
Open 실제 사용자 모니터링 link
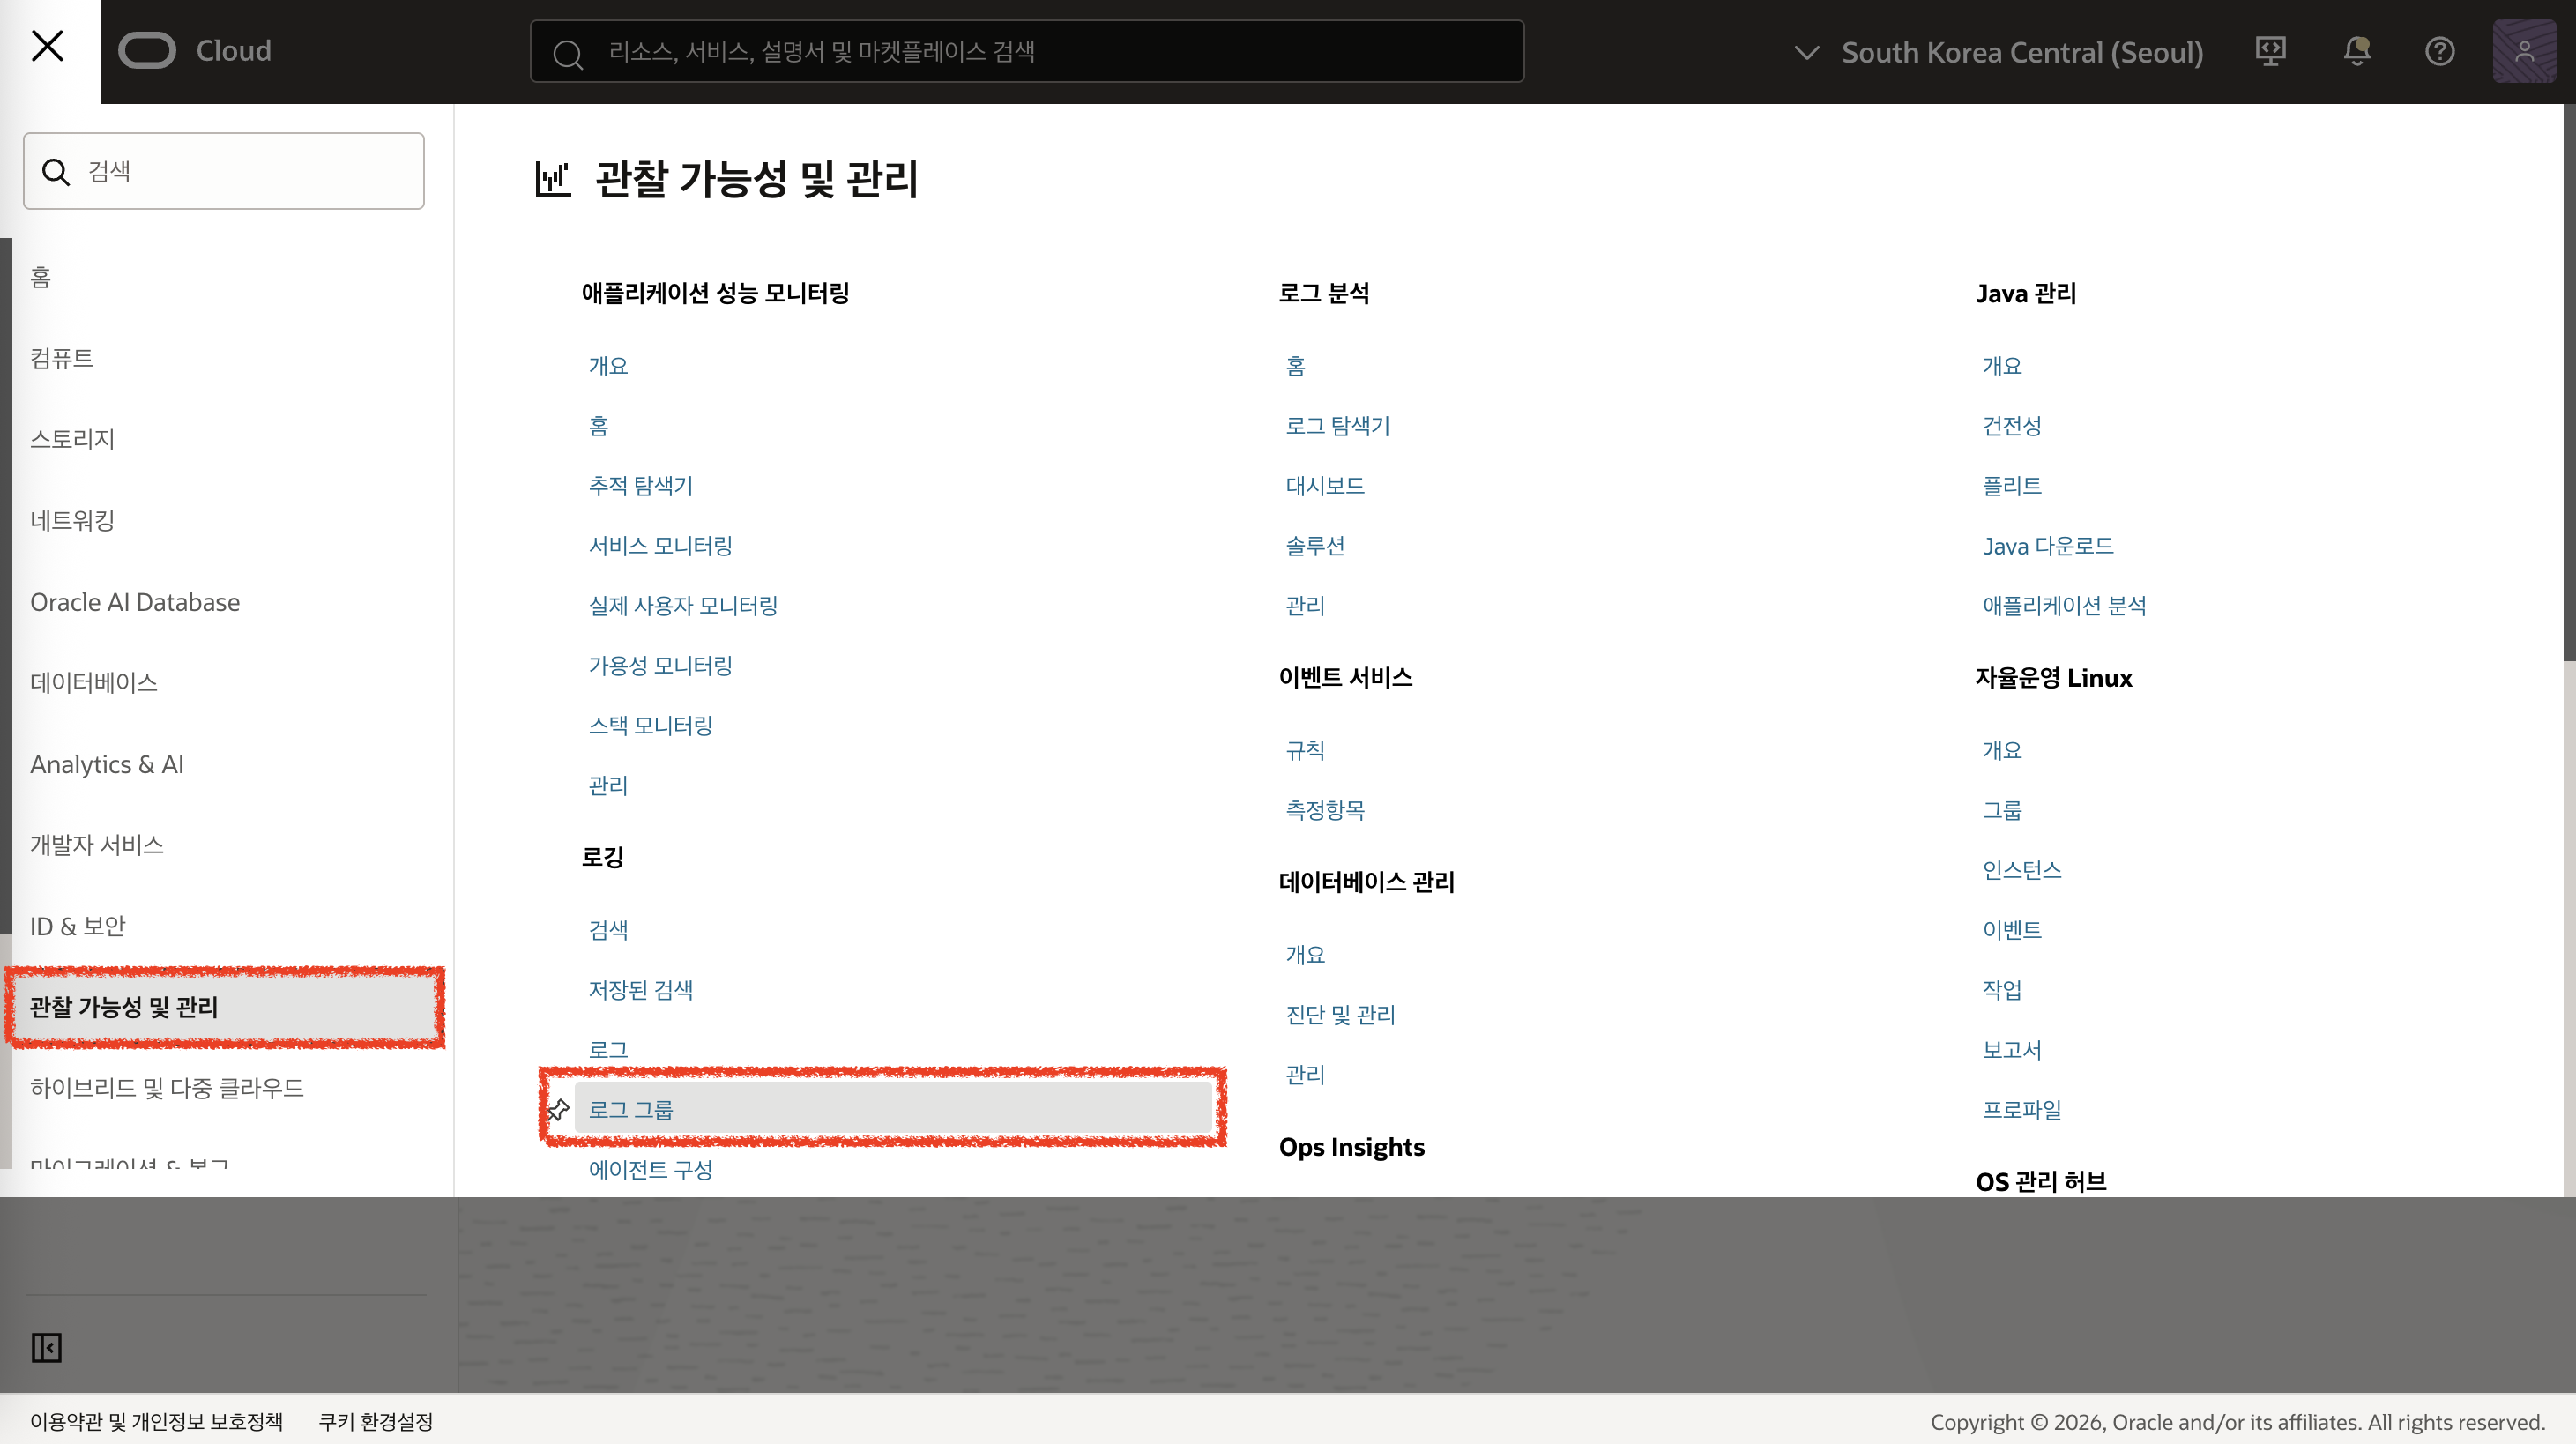(x=683, y=606)
